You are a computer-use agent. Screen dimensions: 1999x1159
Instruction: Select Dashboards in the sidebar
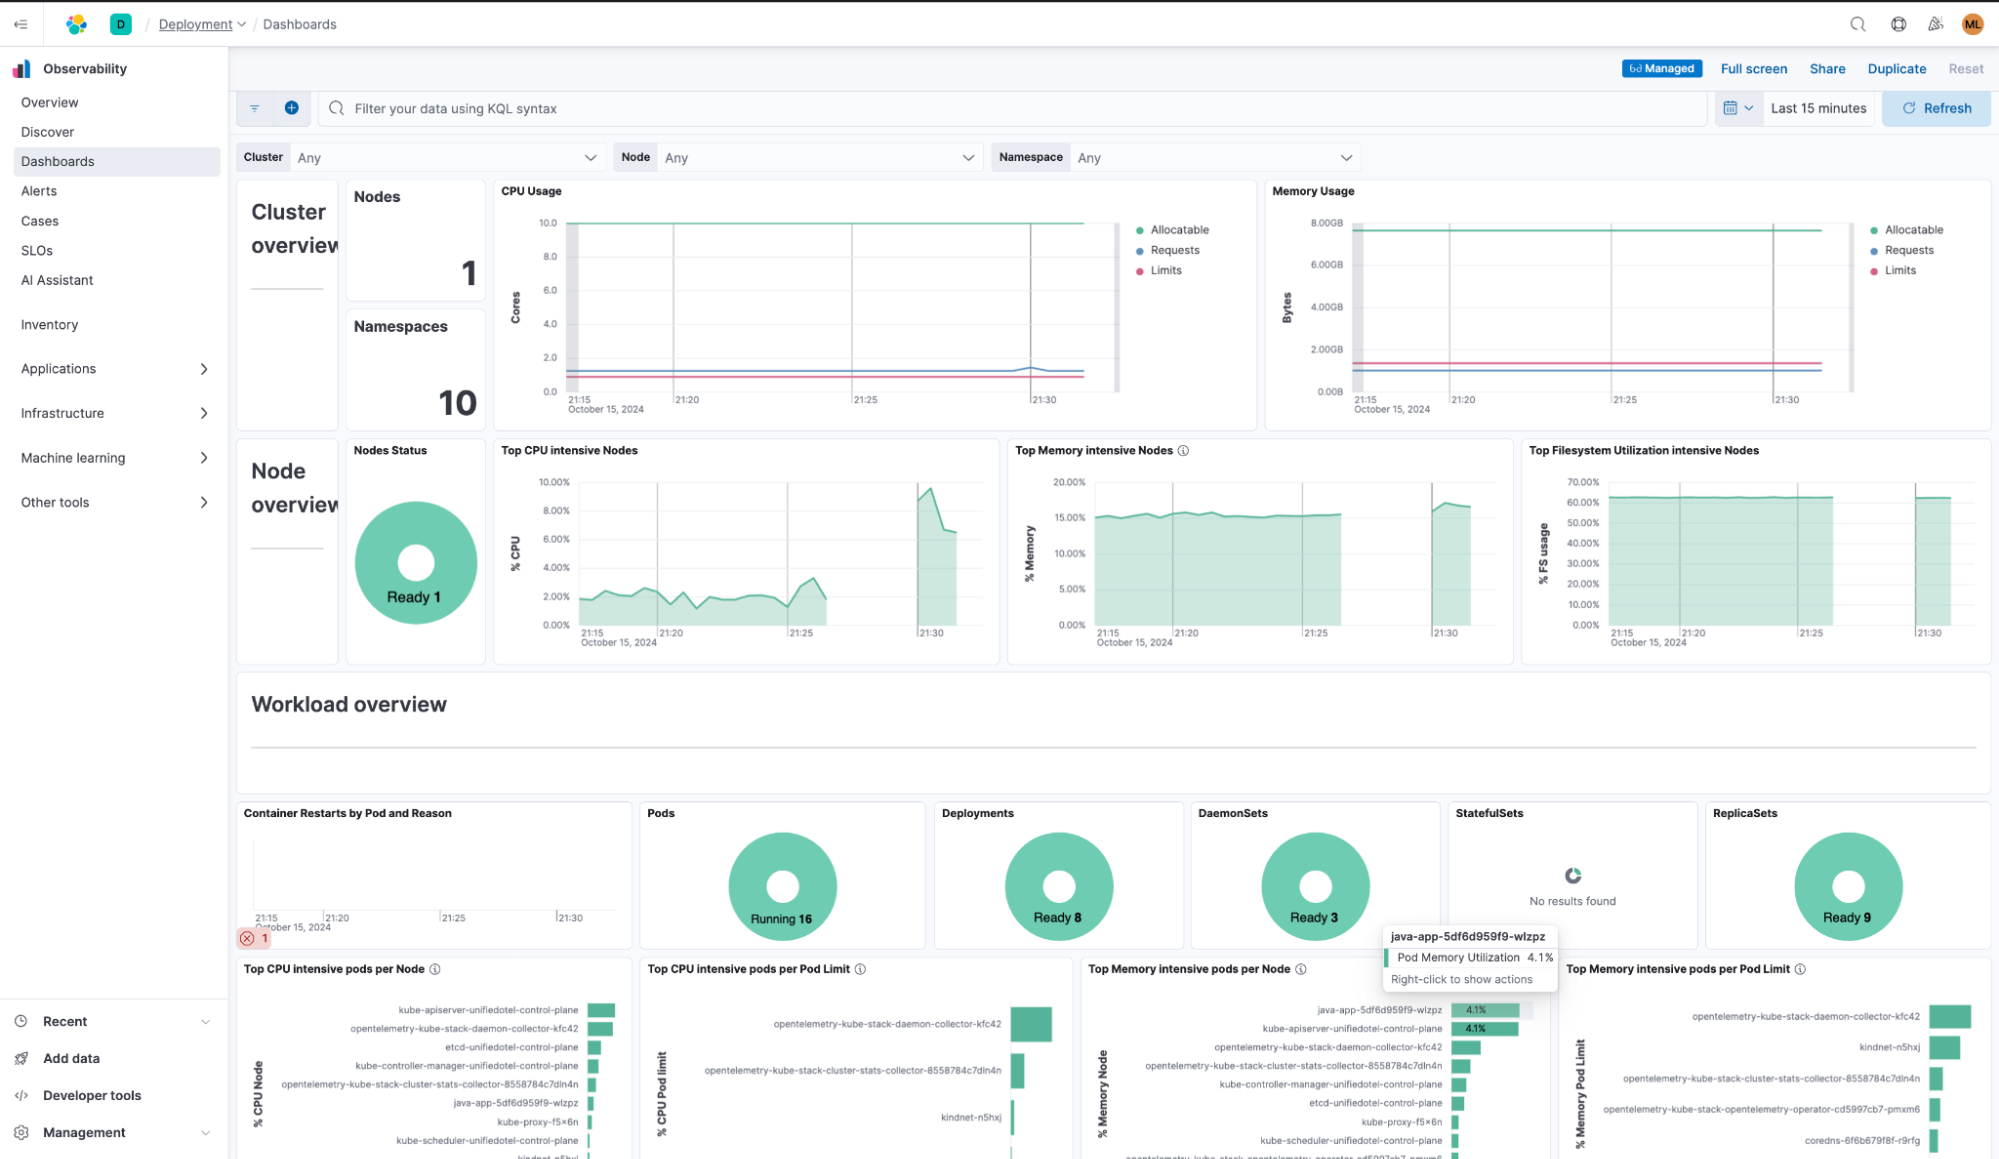click(117, 161)
